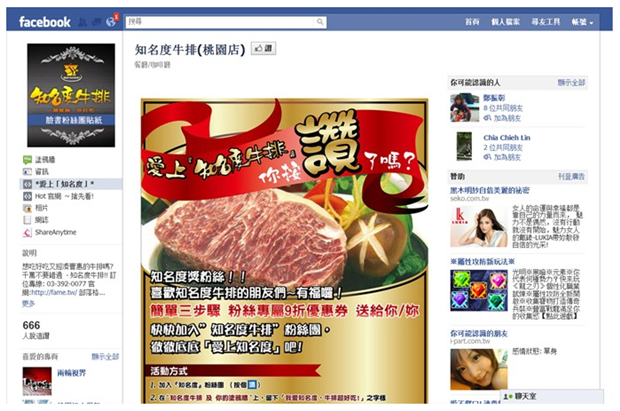
Task: Open the messages icon in header
Action: 96,22
